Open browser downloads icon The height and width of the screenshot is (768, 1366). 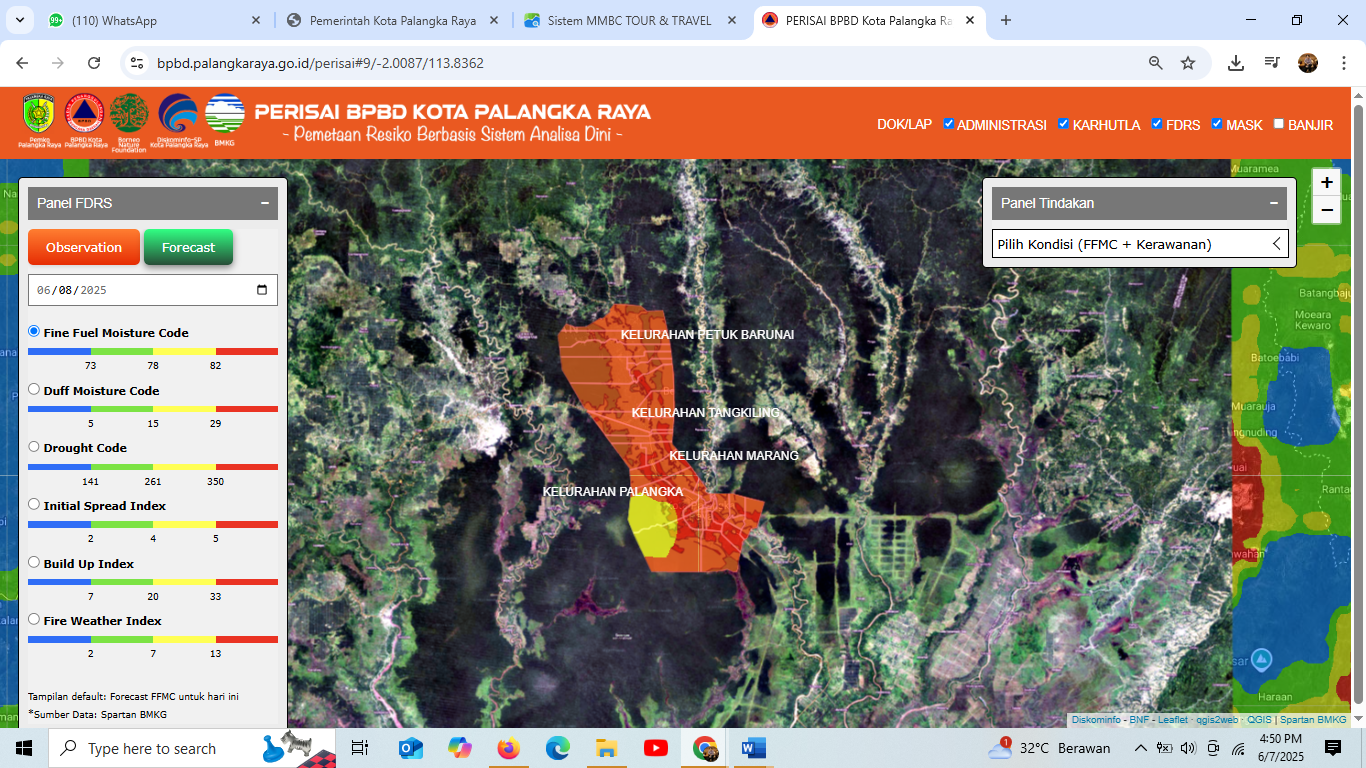tap(1236, 63)
